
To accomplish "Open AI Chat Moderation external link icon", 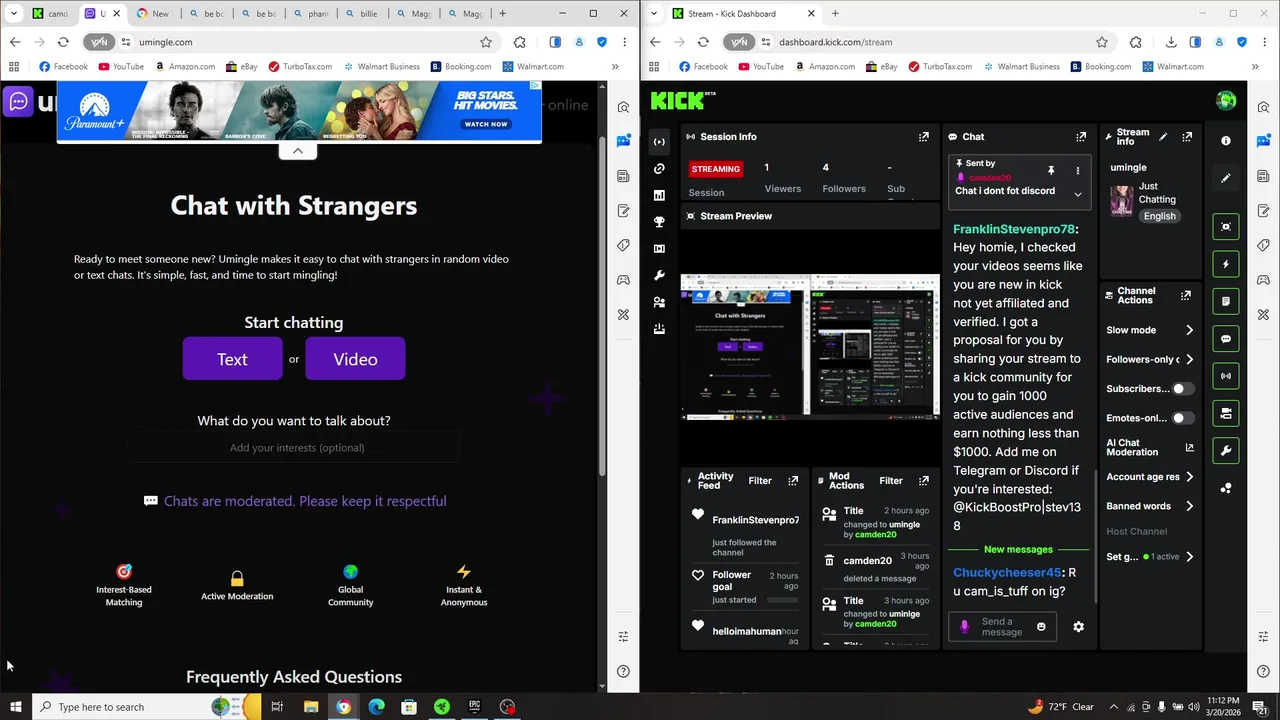I will [1189, 448].
